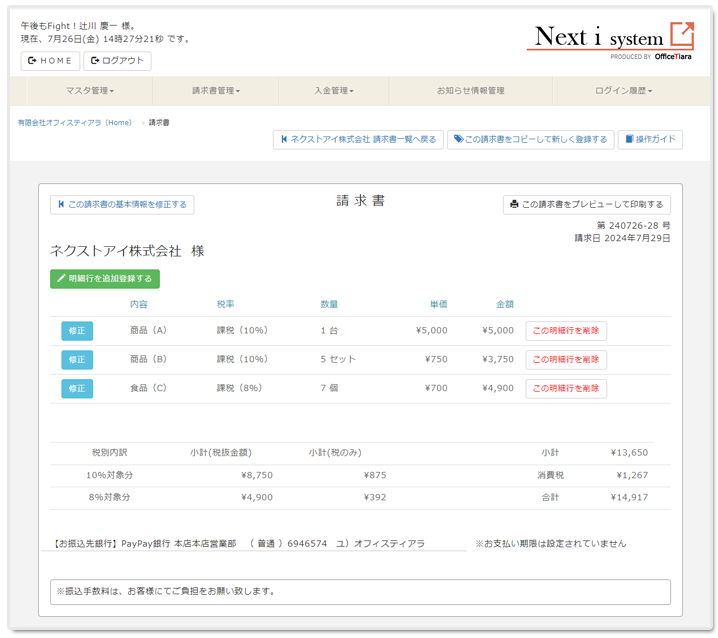Click the 消費税 amount ¥1,267
Viewport: 718px width, 638px height.
tap(632, 475)
